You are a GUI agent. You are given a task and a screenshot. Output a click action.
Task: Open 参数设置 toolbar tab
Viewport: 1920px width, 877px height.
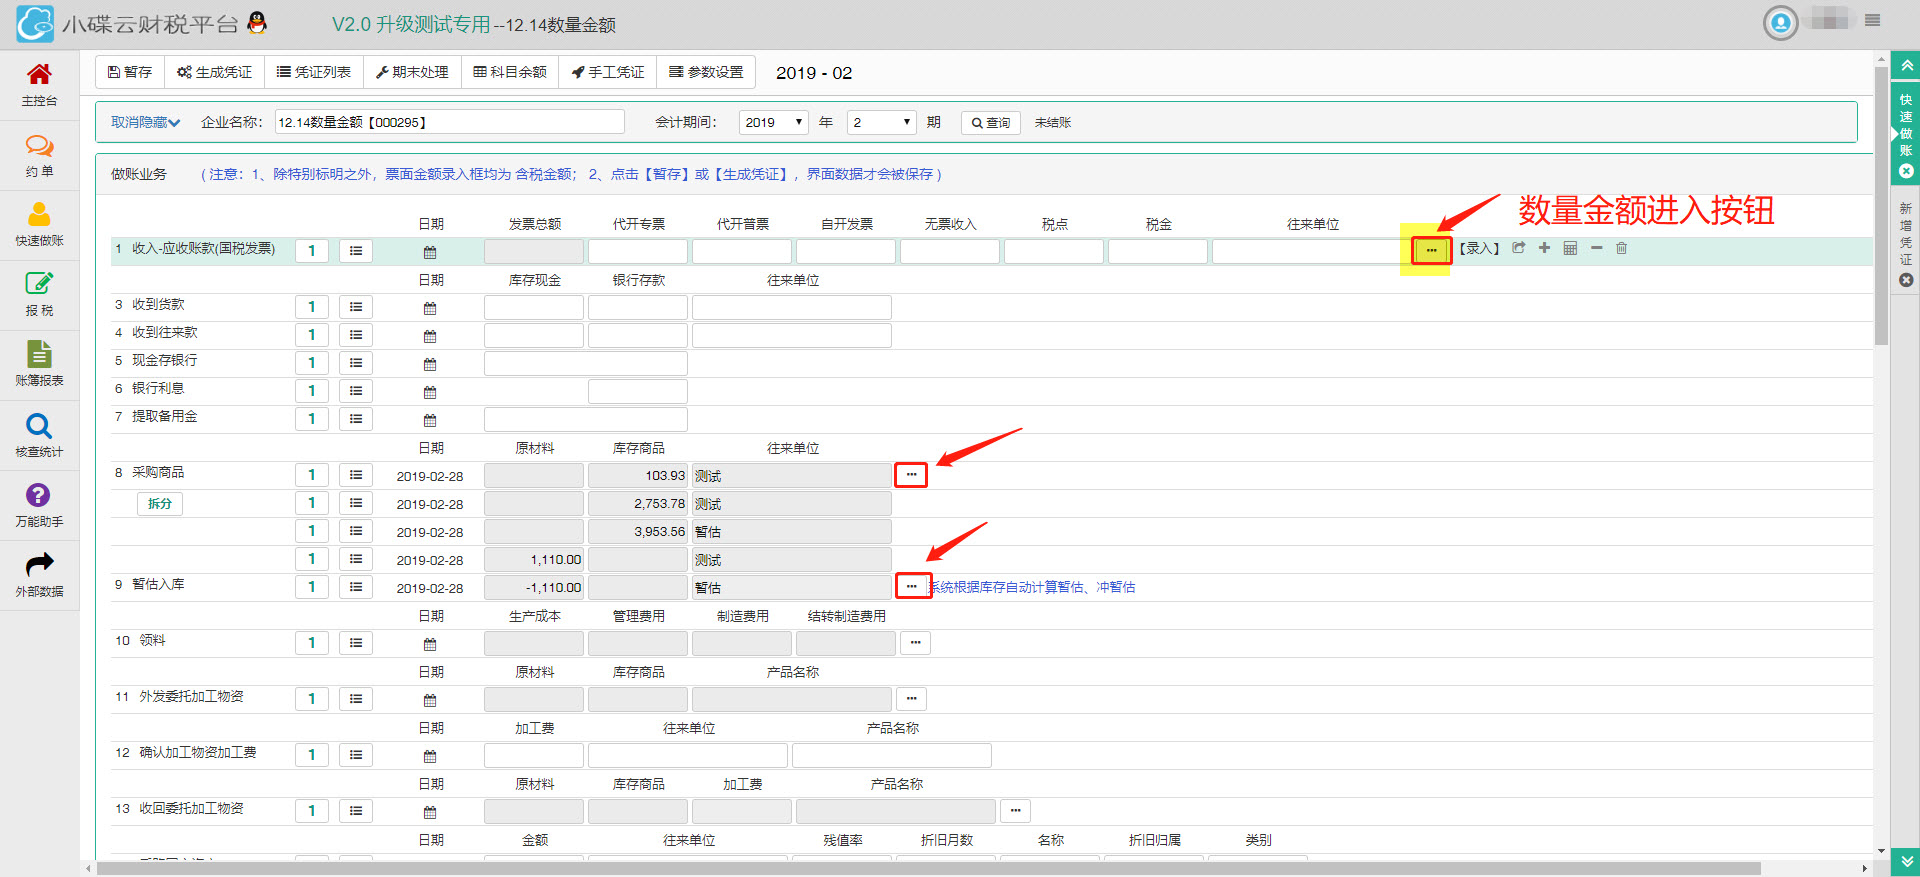point(706,72)
